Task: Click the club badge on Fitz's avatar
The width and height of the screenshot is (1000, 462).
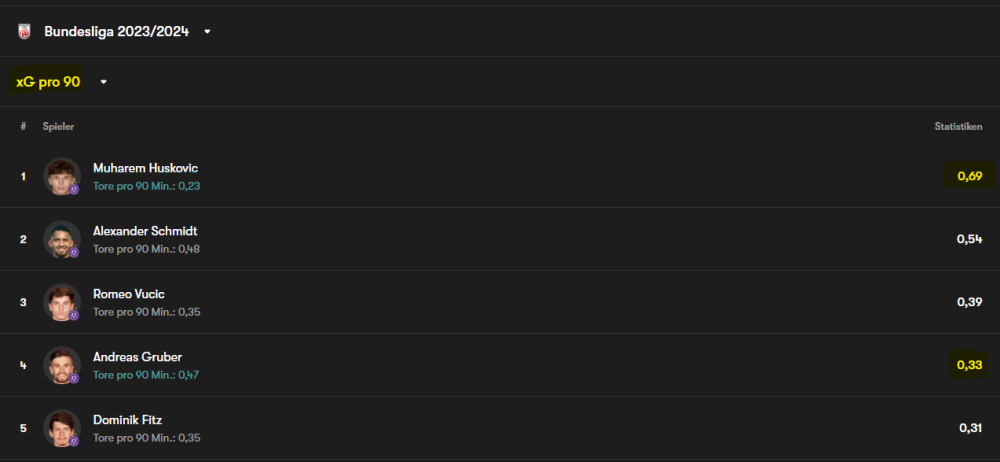Action: click(74, 441)
